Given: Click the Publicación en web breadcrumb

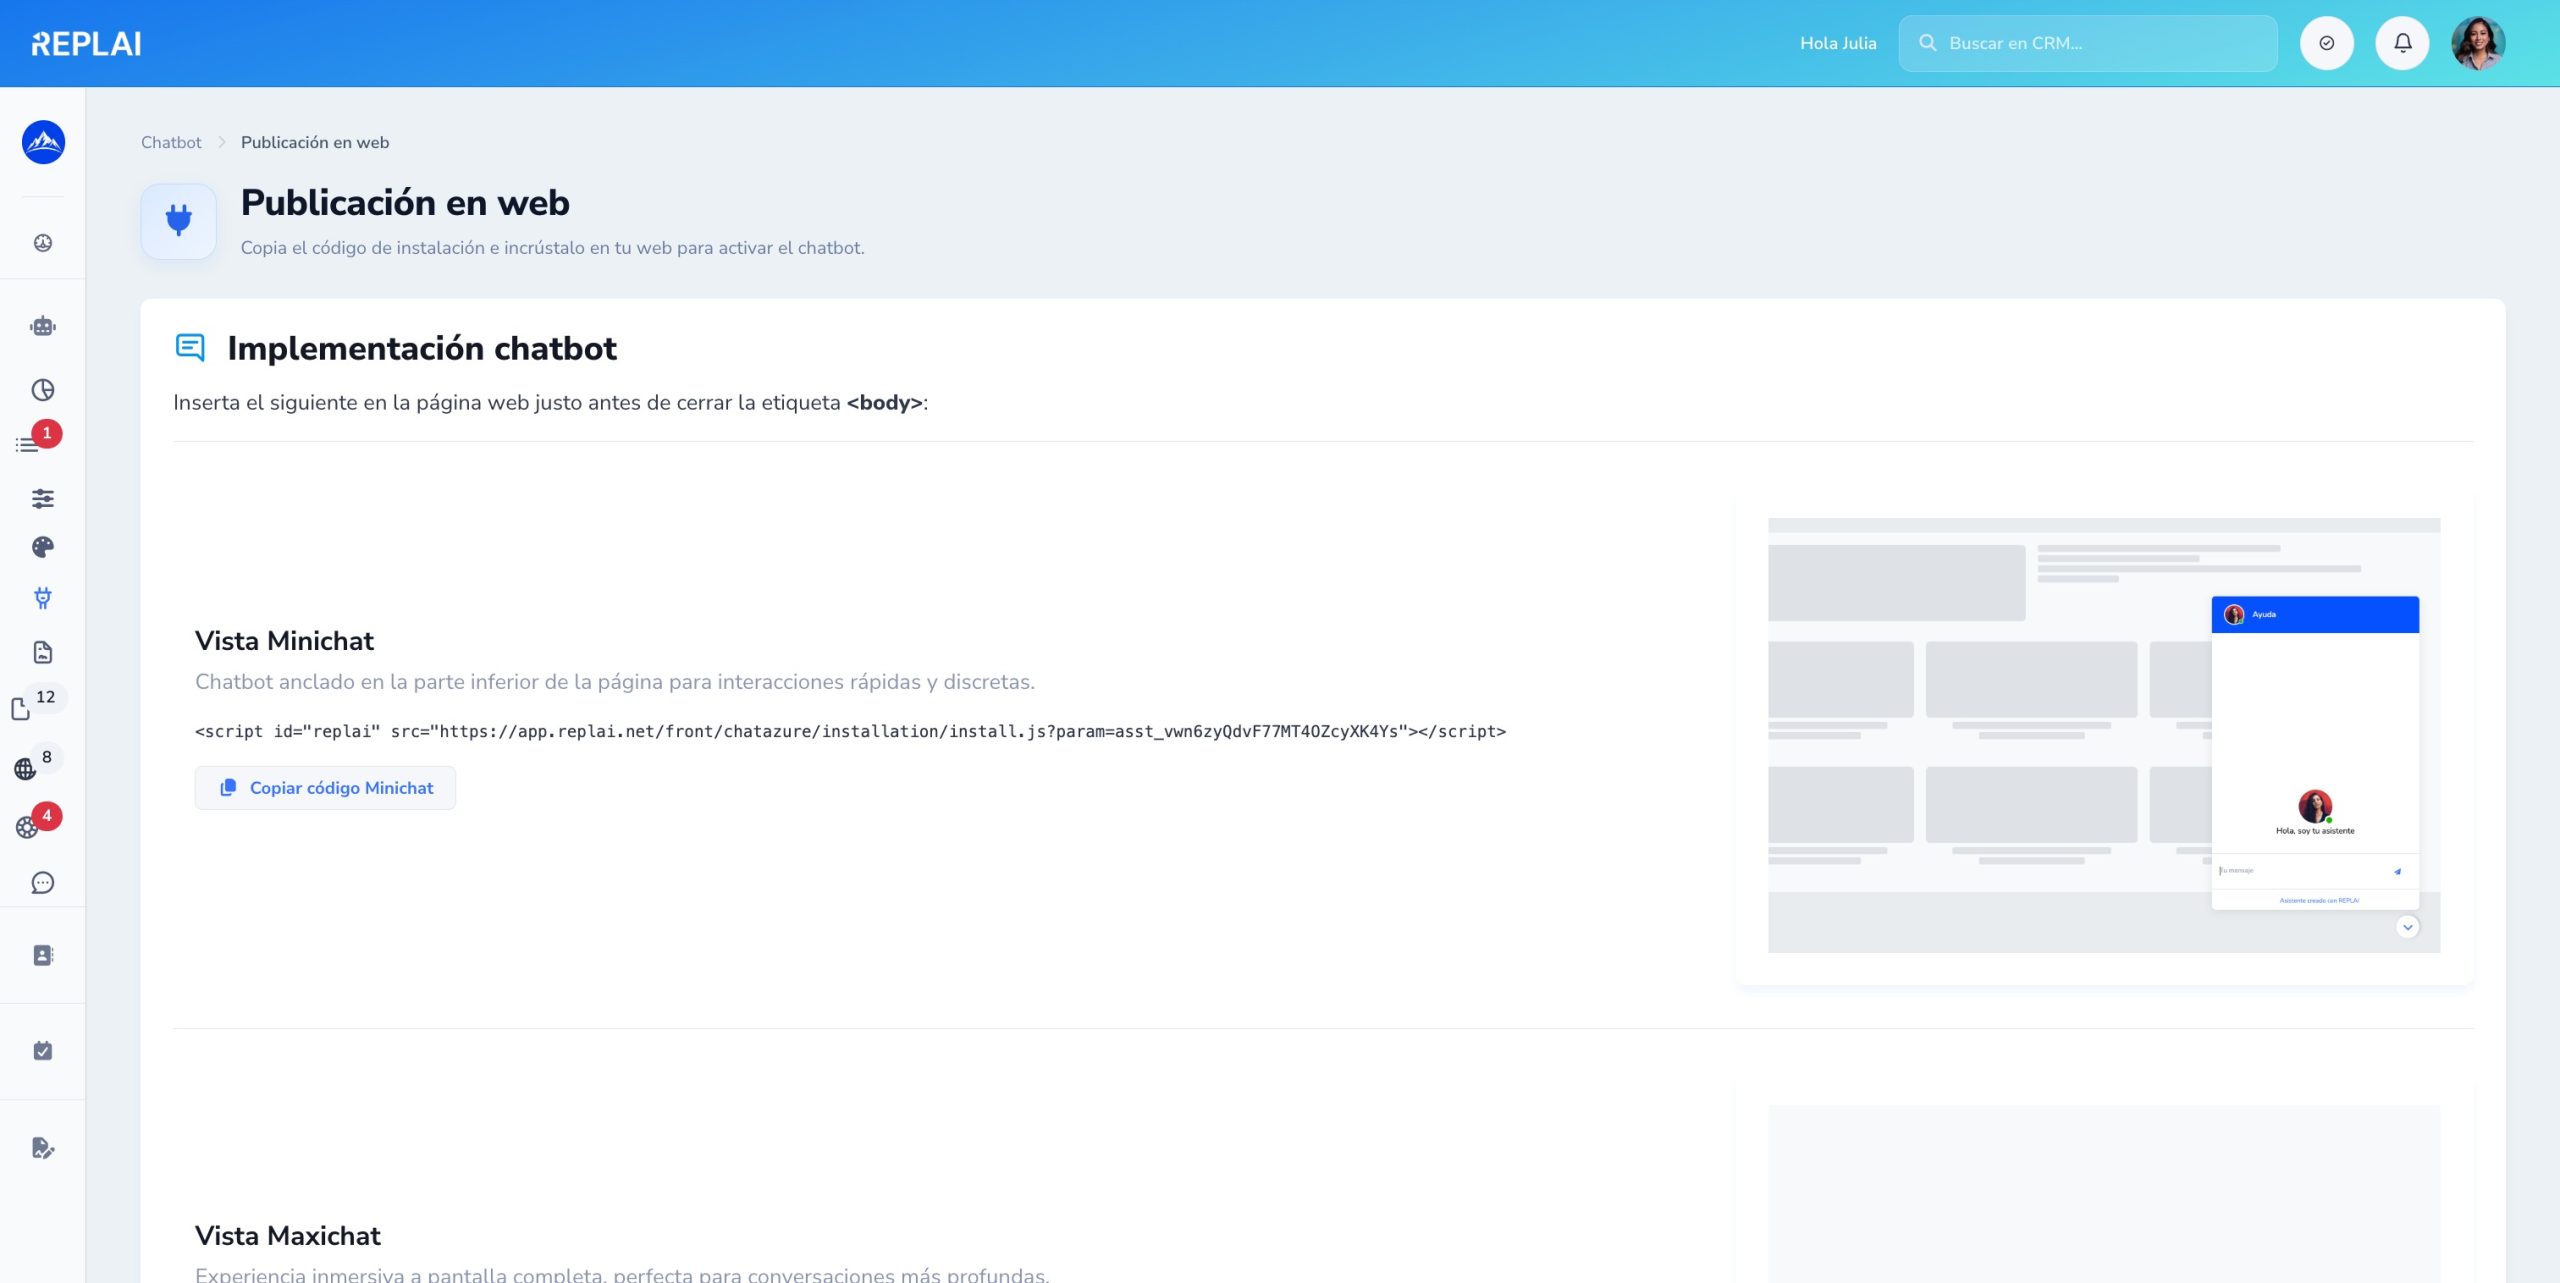Looking at the screenshot, I should [315, 142].
